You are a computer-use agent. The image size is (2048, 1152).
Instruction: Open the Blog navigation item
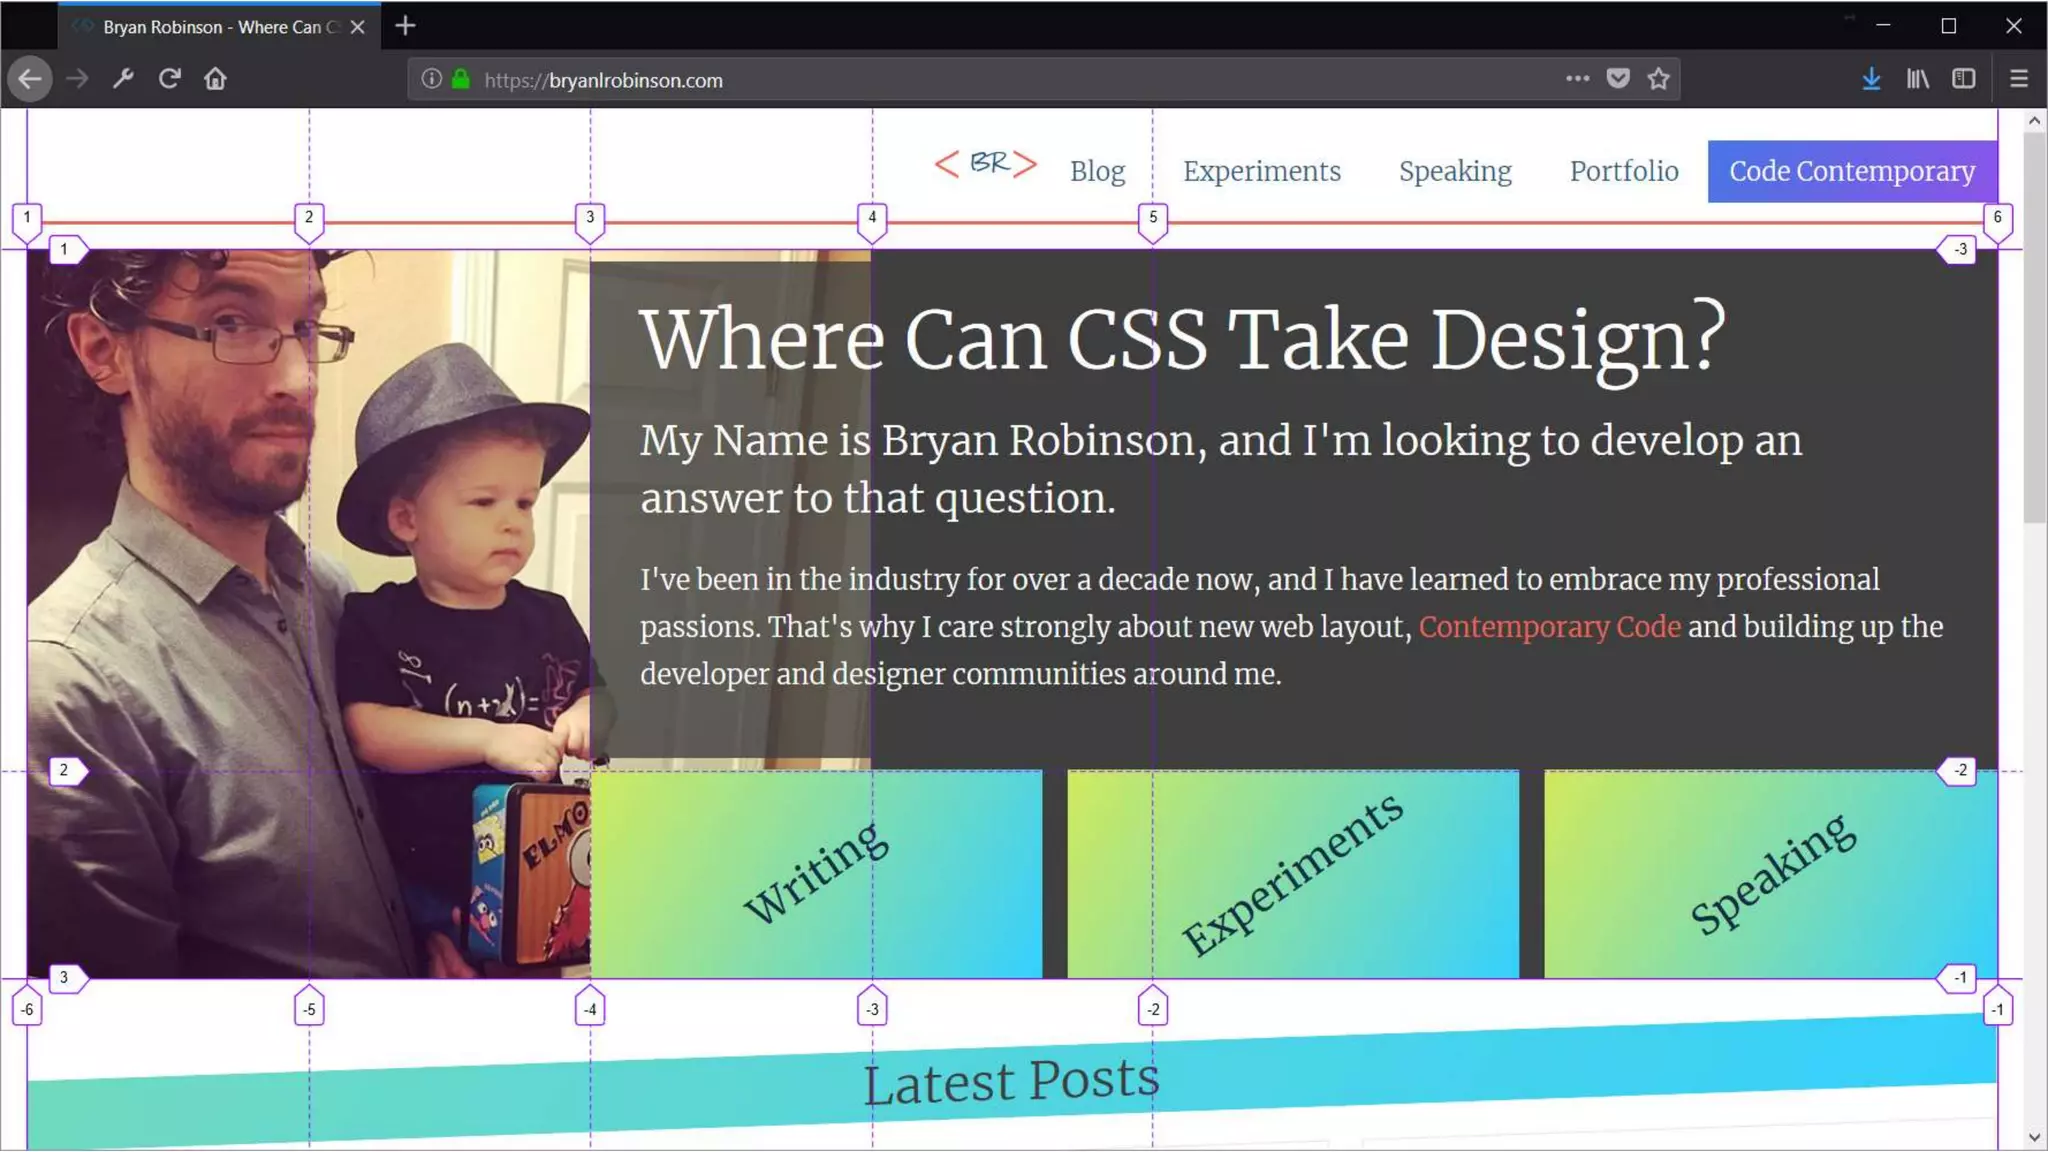pos(1097,171)
